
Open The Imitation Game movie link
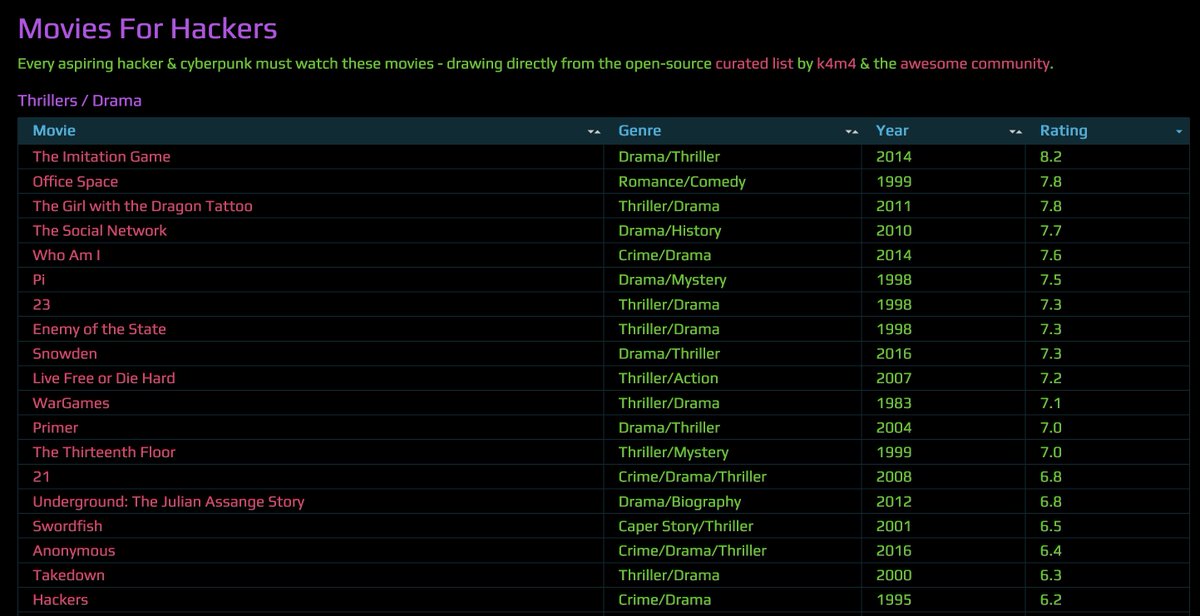[101, 157]
